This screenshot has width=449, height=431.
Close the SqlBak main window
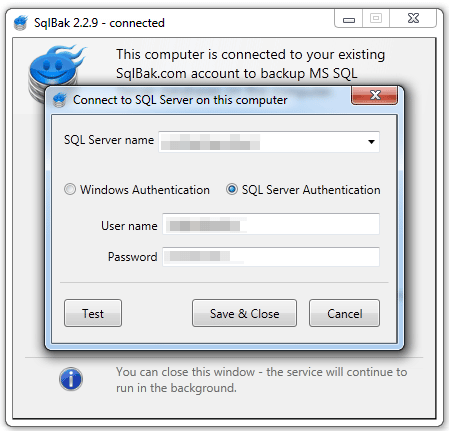[413, 18]
